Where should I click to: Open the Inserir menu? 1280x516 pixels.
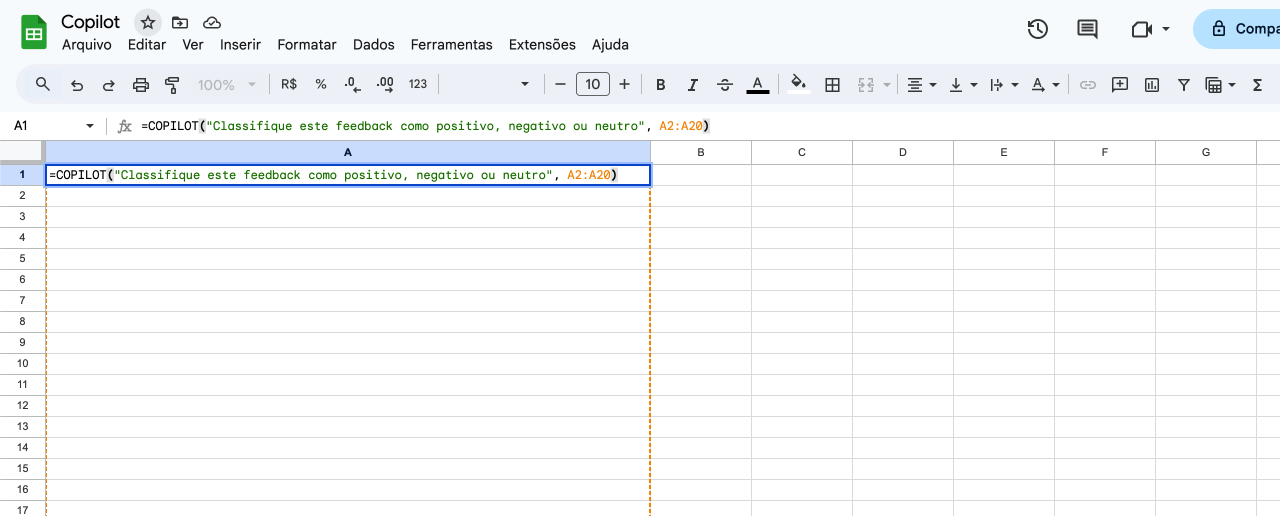coord(240,45)
